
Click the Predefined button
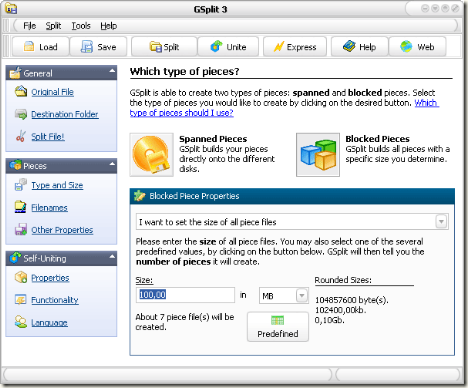click(278, 327)
